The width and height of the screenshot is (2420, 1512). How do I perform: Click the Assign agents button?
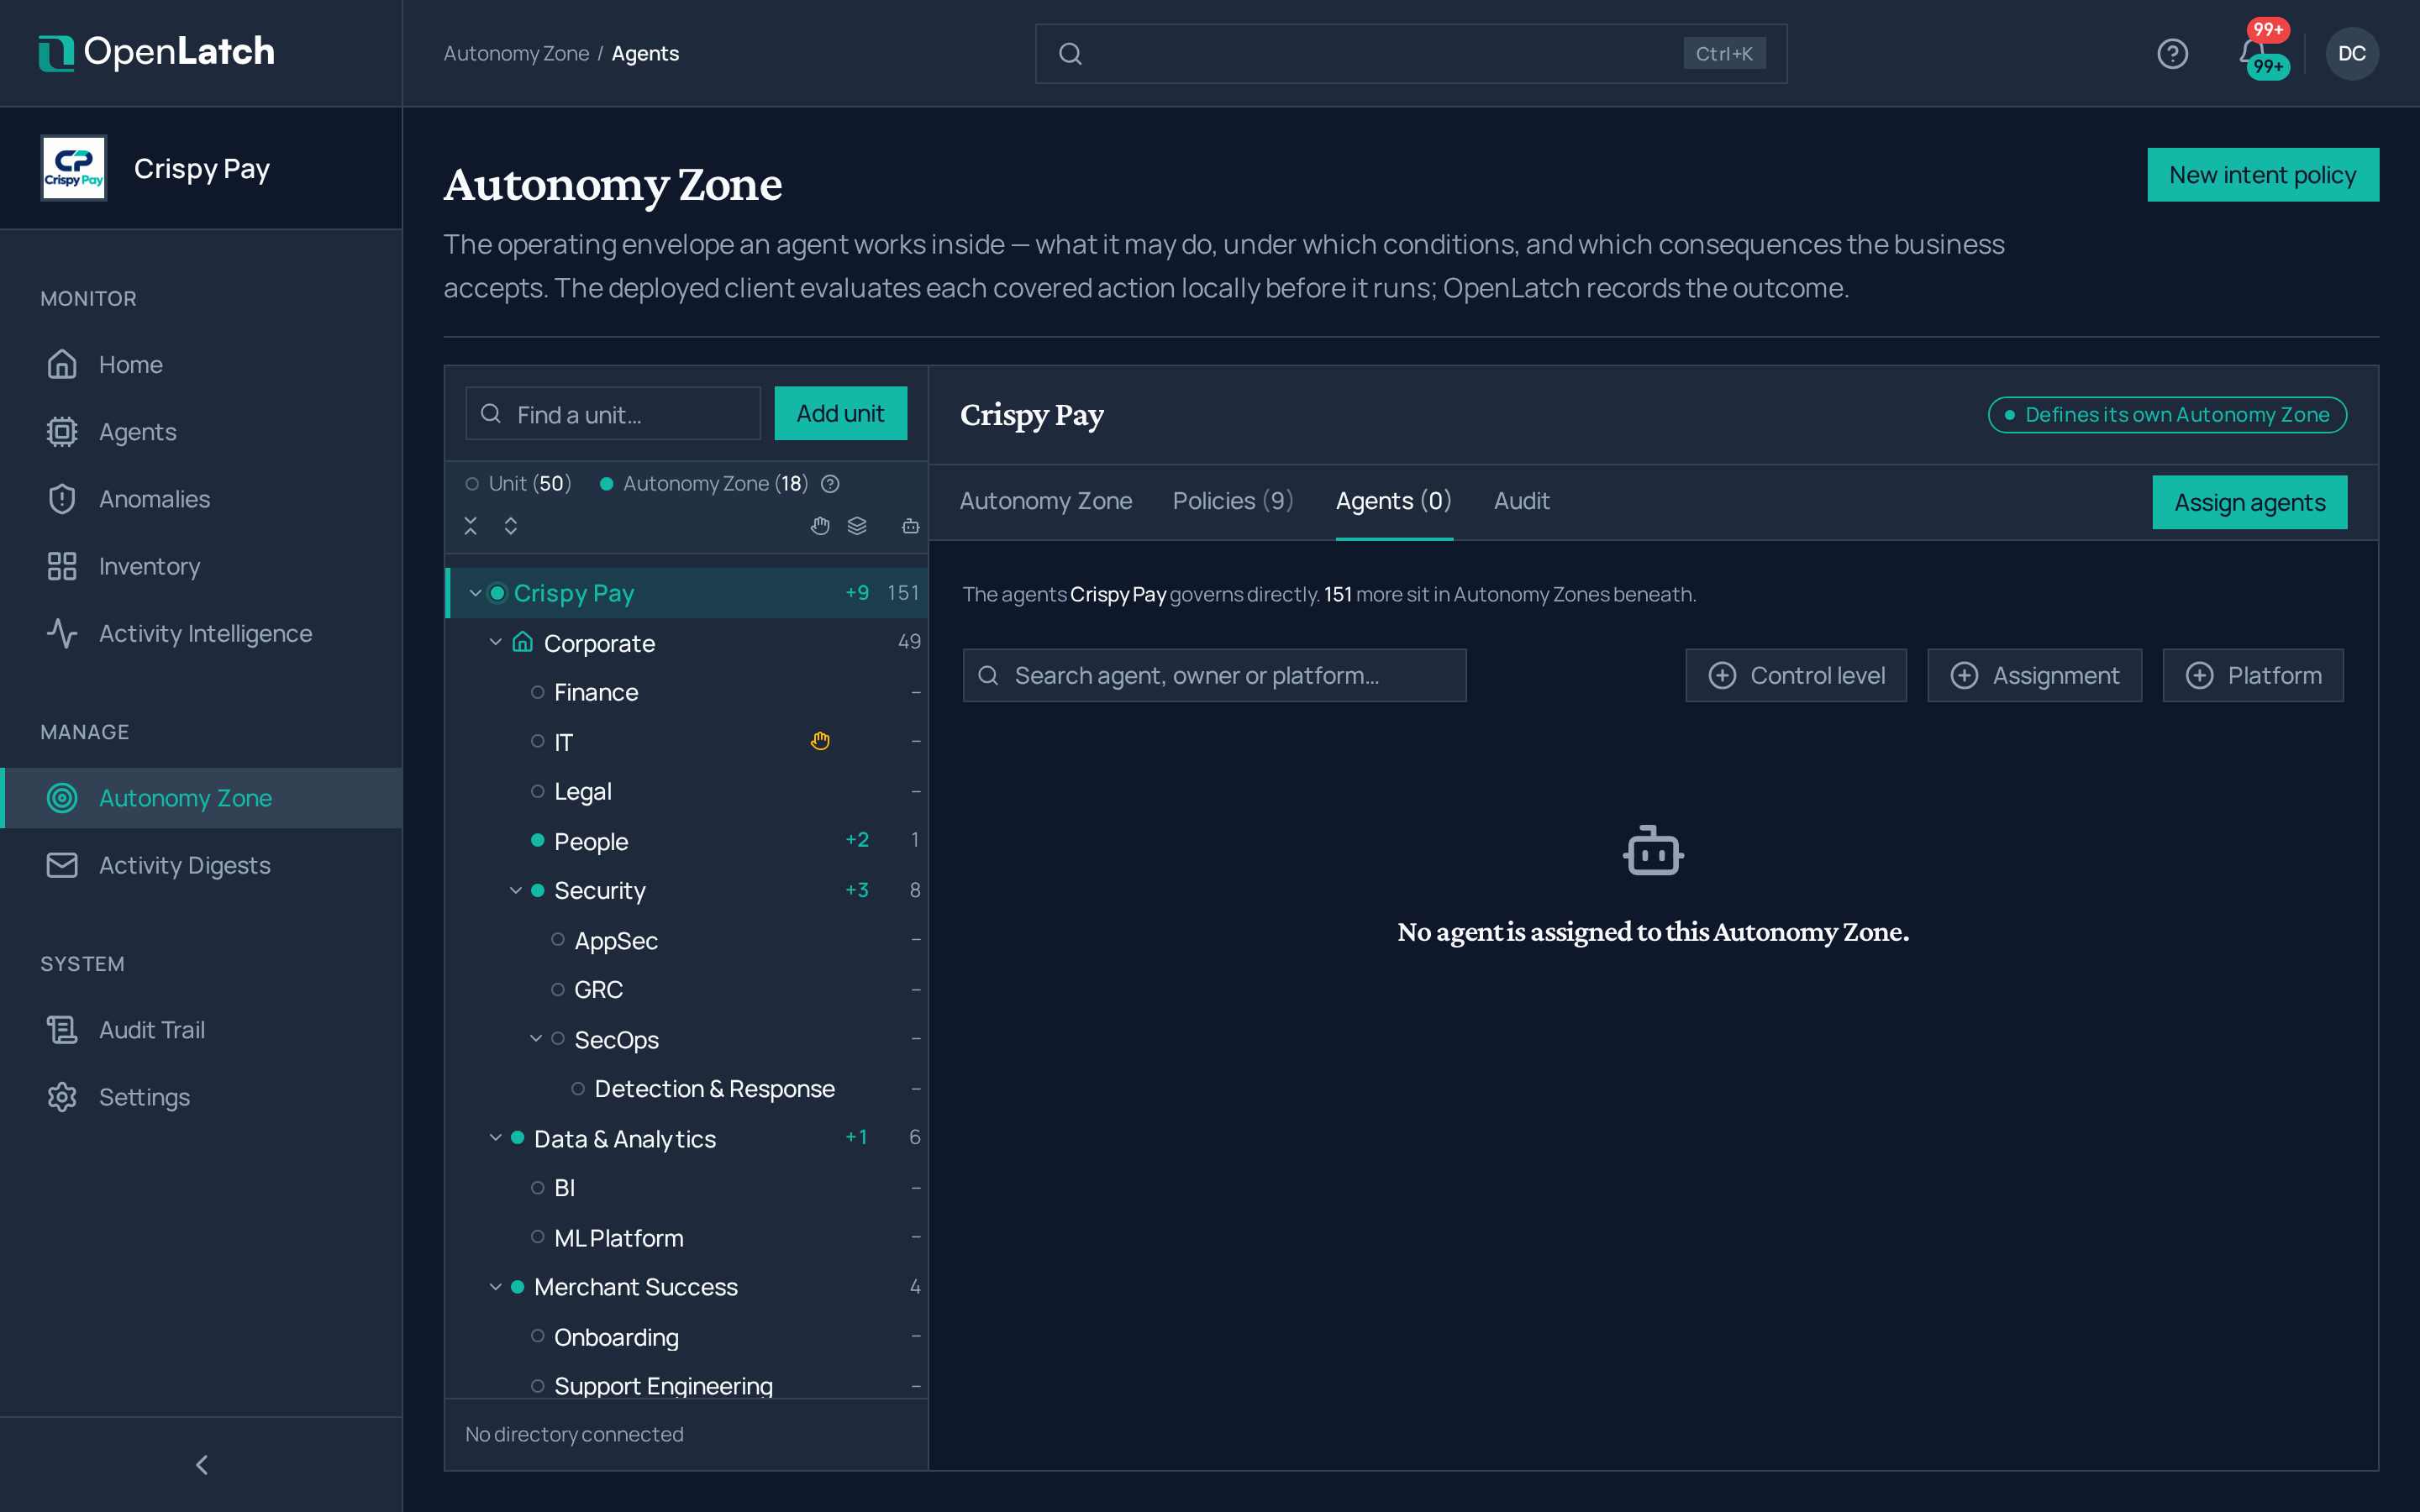(2250, 502)
